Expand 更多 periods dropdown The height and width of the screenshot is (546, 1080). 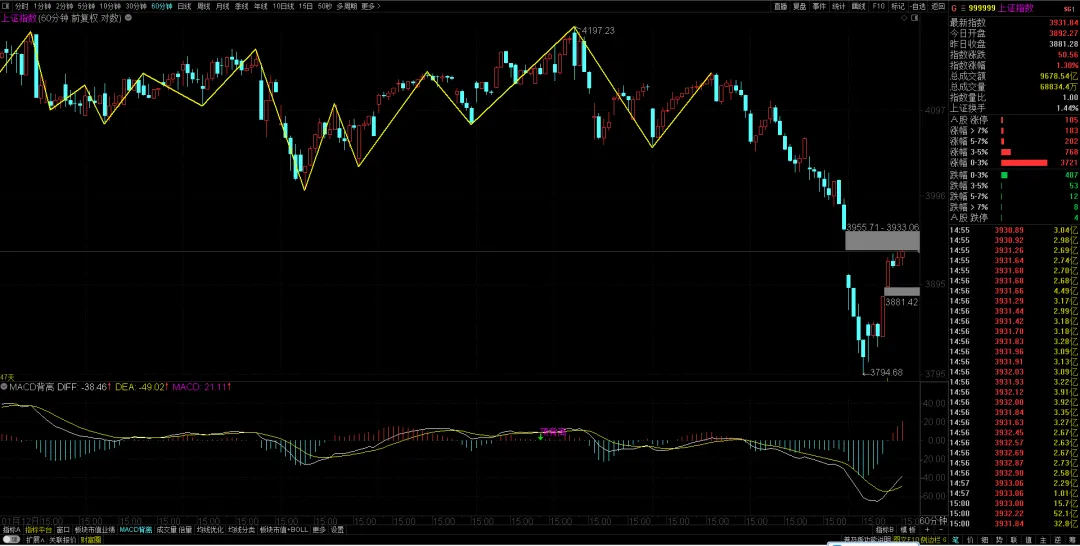(371, 6)
